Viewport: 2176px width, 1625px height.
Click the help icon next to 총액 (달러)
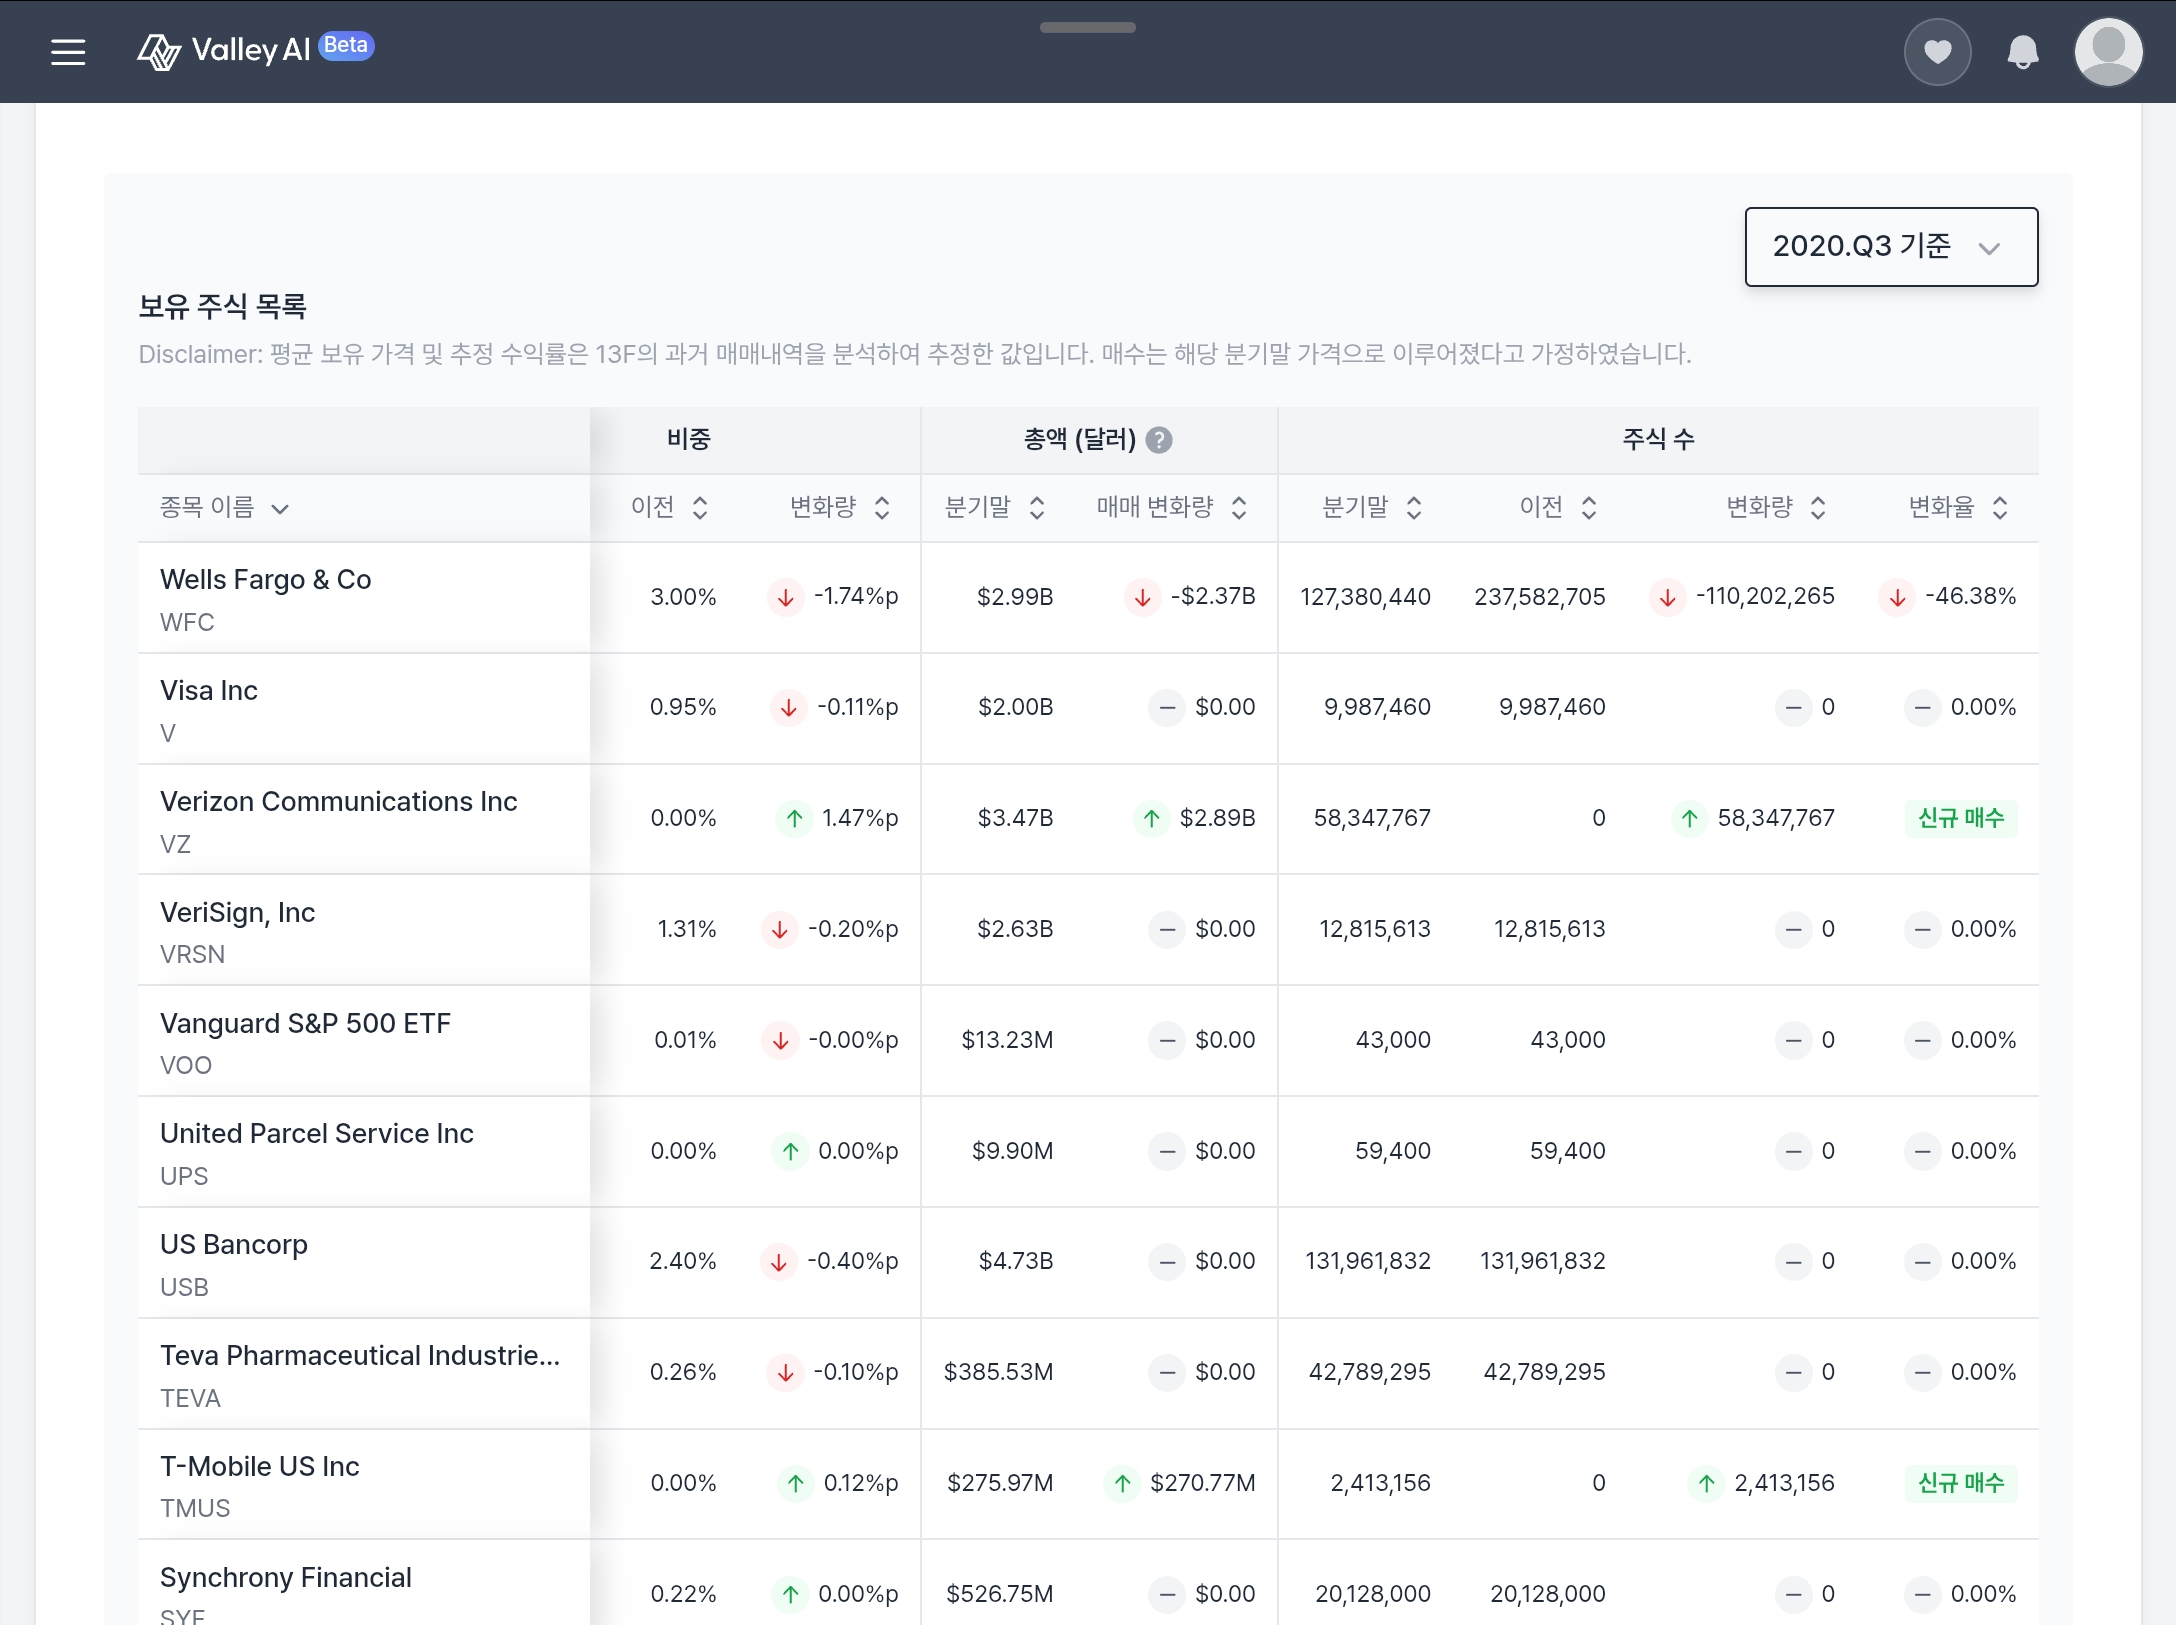point(1159,440)
